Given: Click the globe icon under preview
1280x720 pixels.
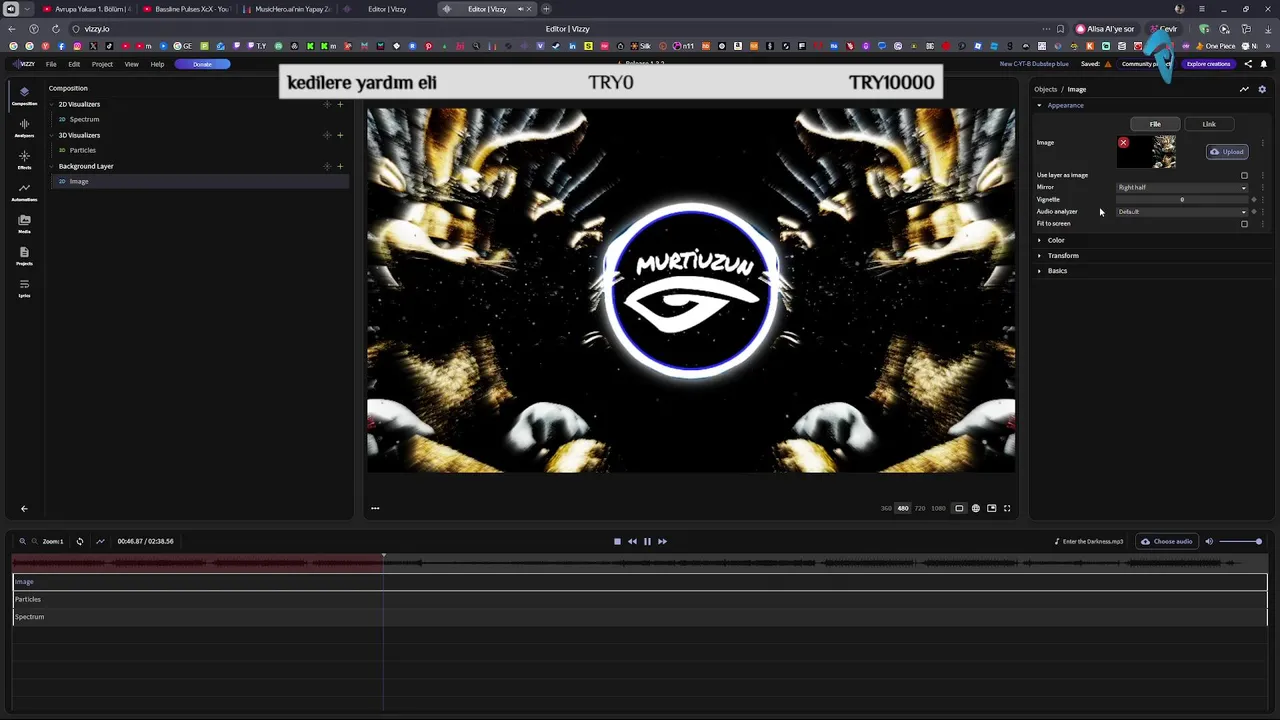Looking at the screenshot, I should click(976, 508).
